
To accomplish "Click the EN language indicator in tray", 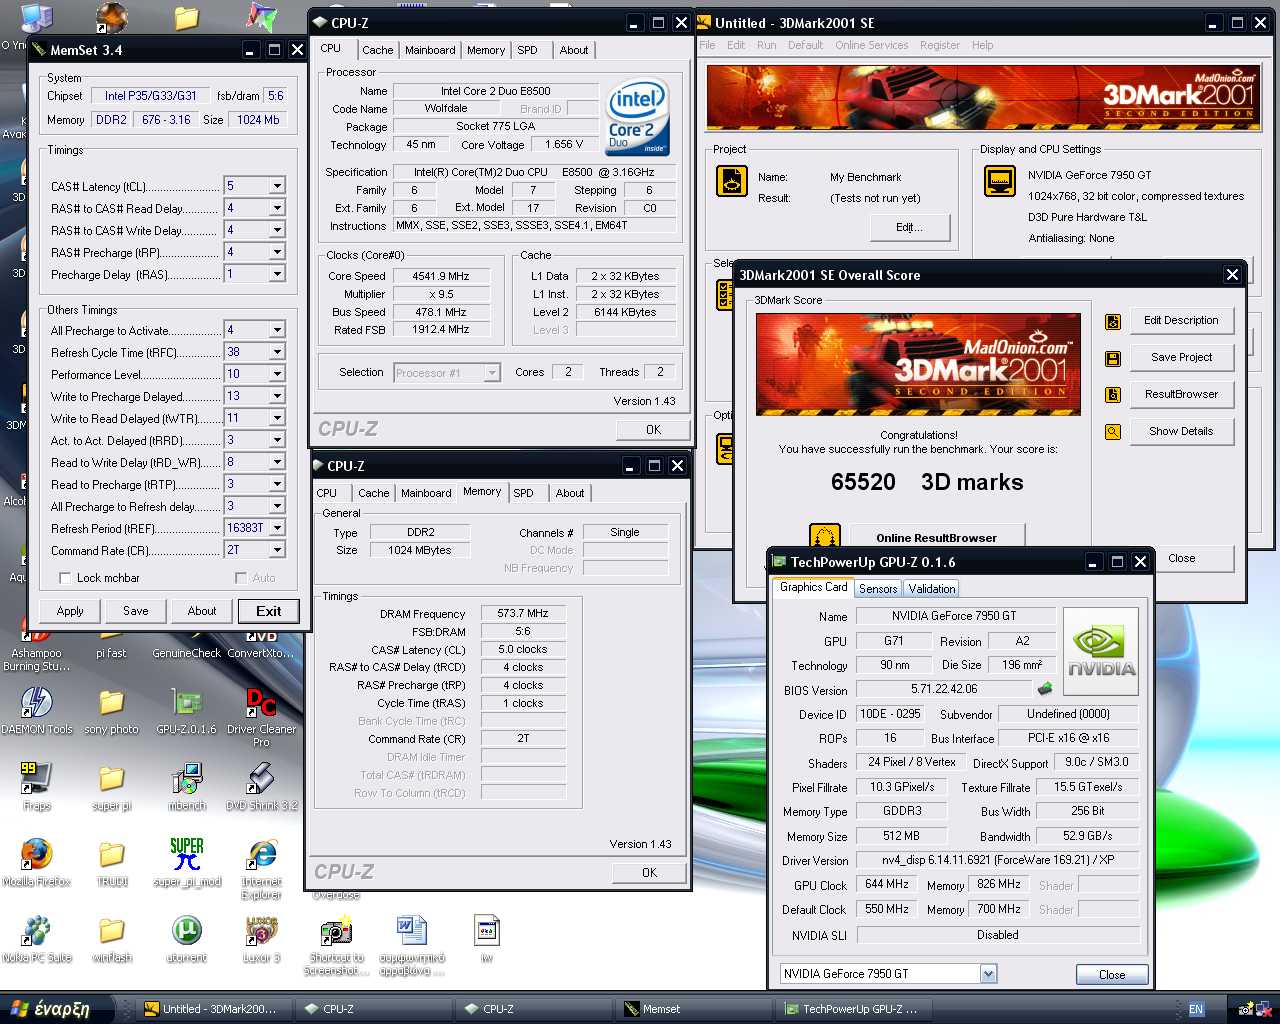I will point(1196,1009).
